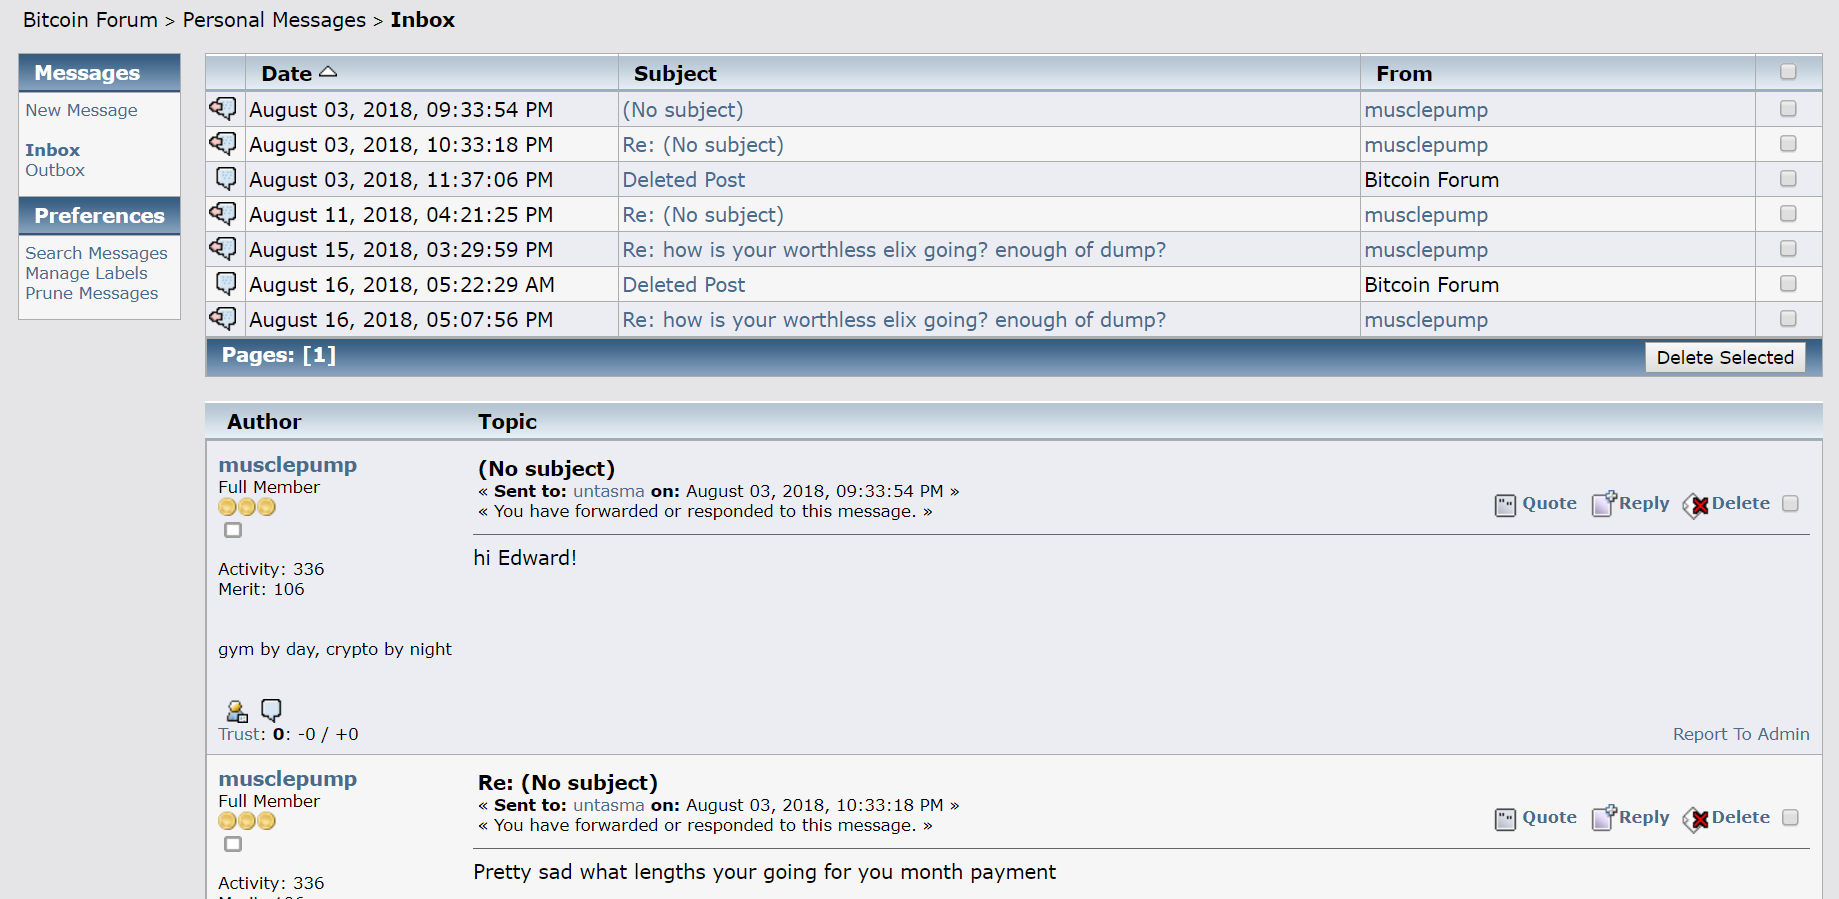Click the Quote icon on first message
Image resolution: width=1839 pixels, height=899 pixels.
coord(1505,505)
